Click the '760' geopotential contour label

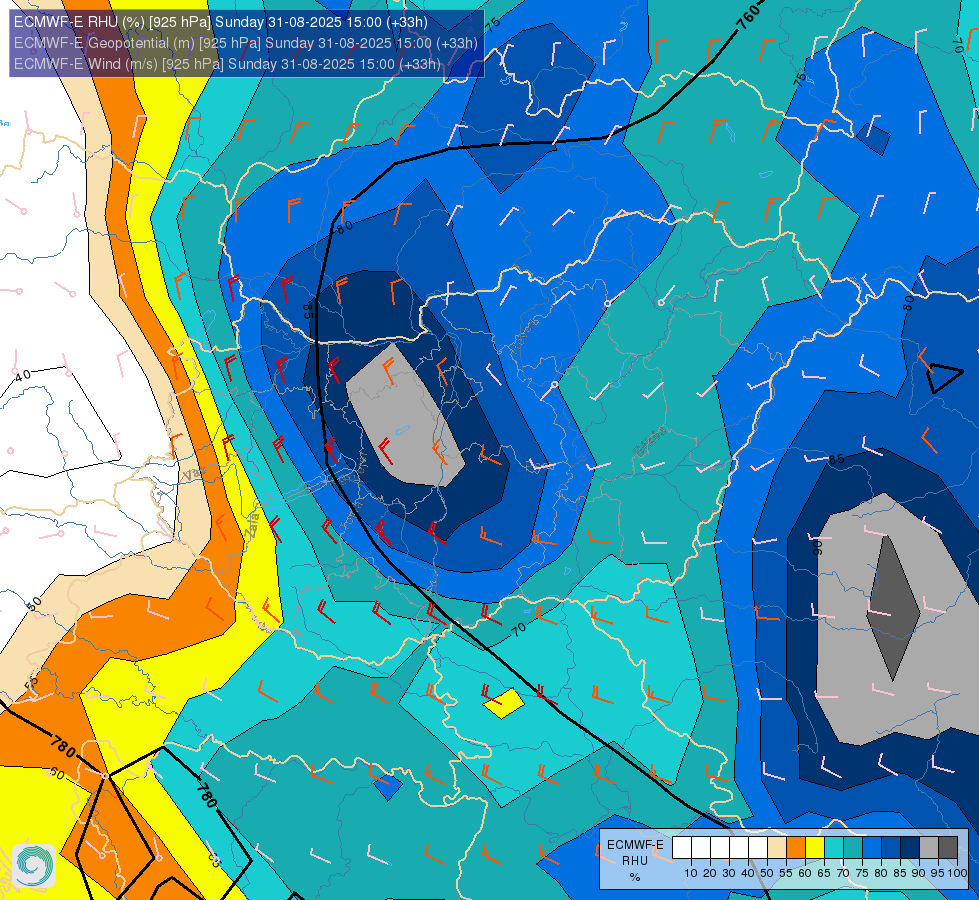click(749, 17)
